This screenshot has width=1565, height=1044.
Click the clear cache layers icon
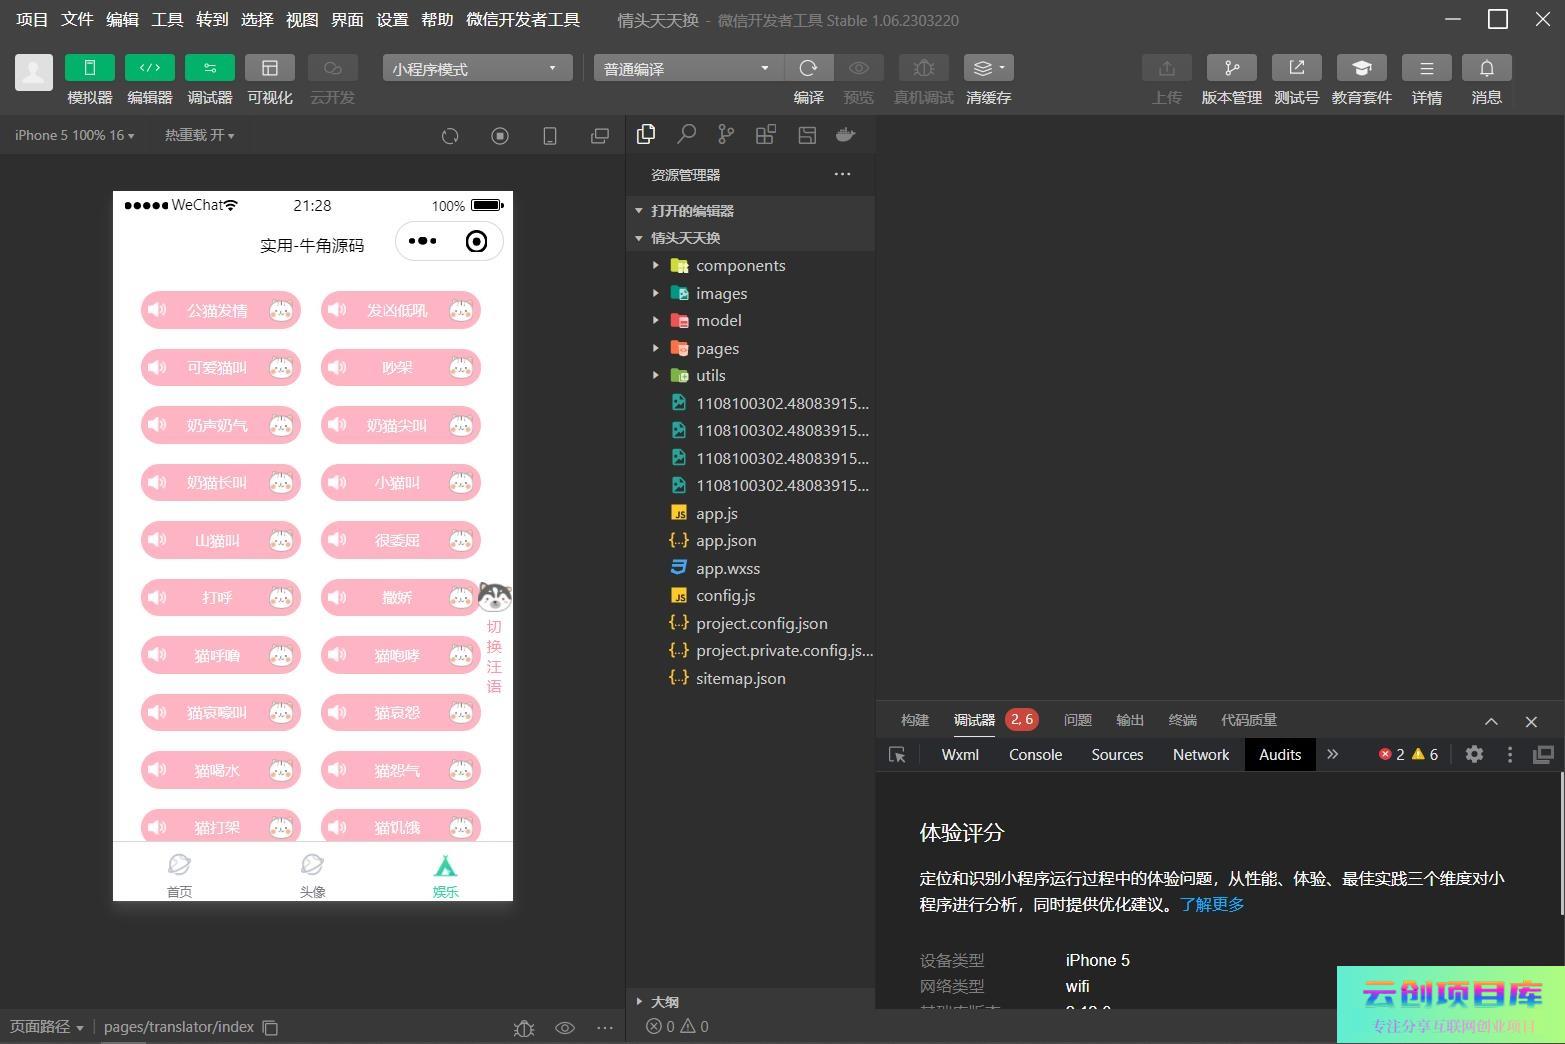988,68
